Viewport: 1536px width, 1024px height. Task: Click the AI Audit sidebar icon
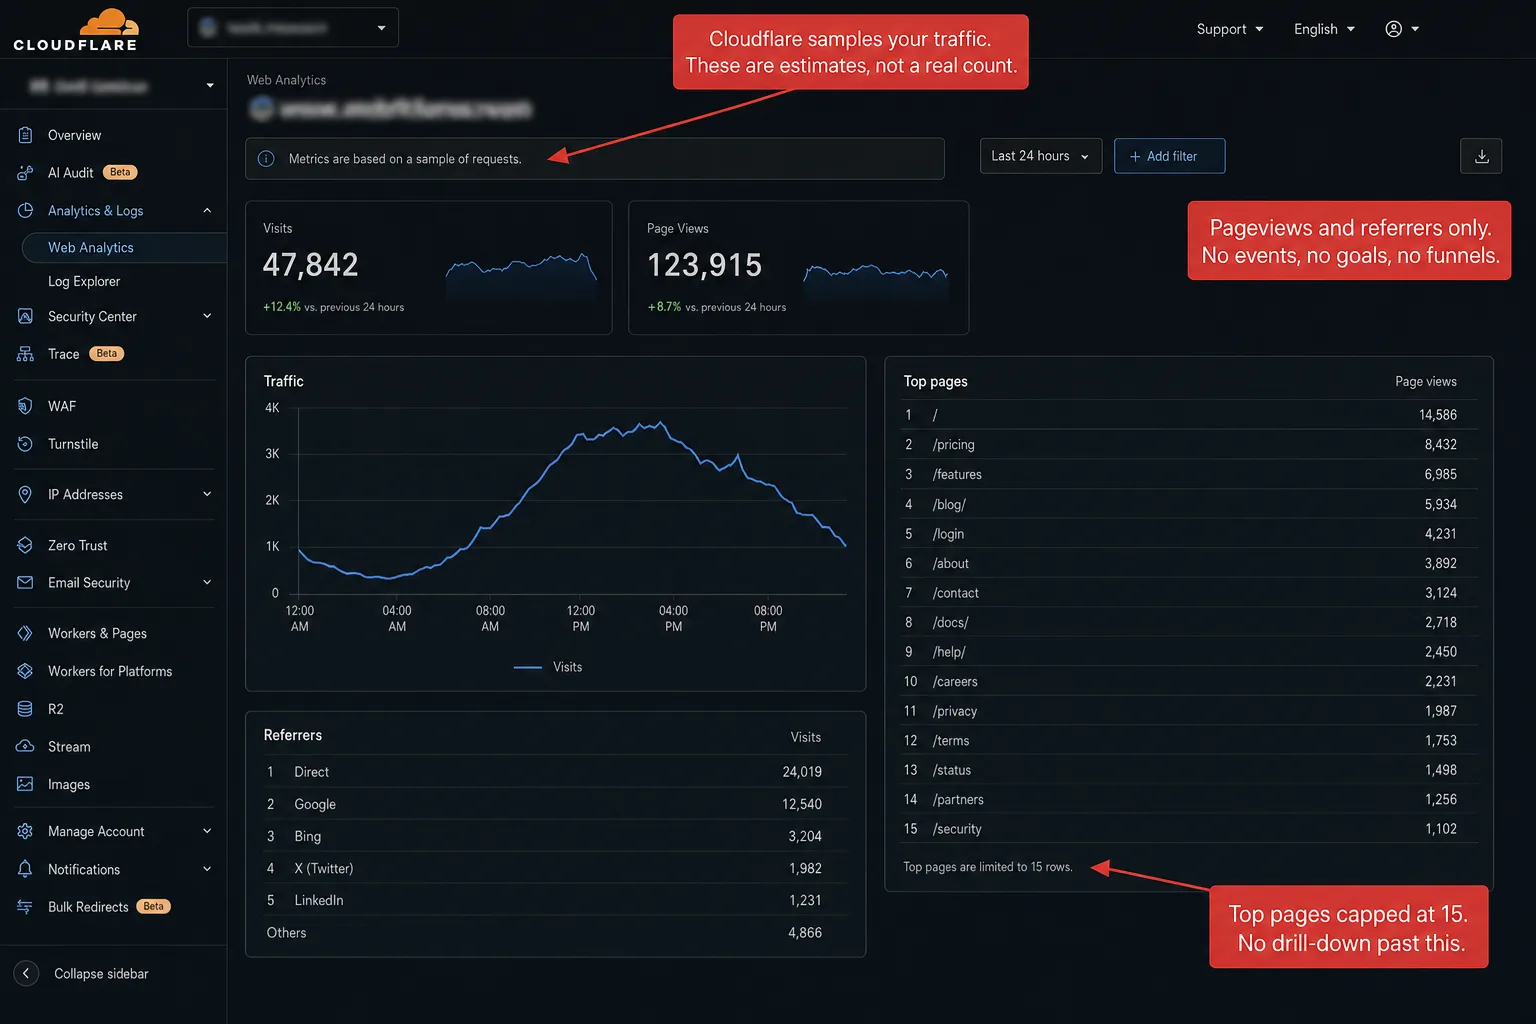pos(25,173)
